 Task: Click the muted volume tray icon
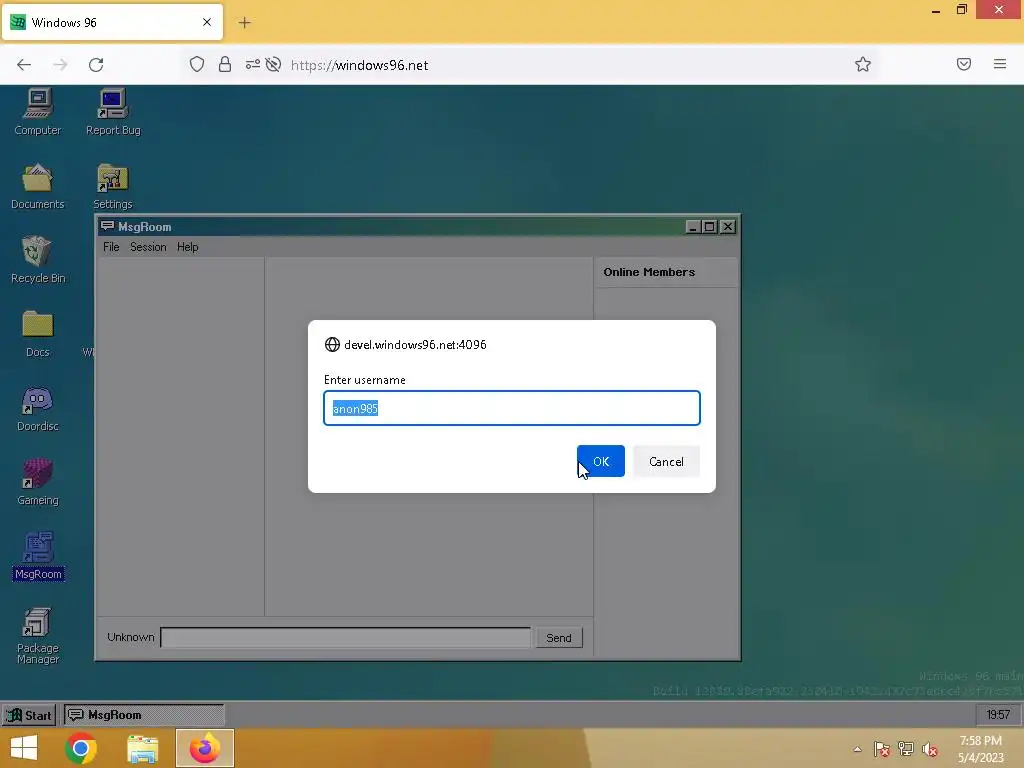click(x=929, y=749)
